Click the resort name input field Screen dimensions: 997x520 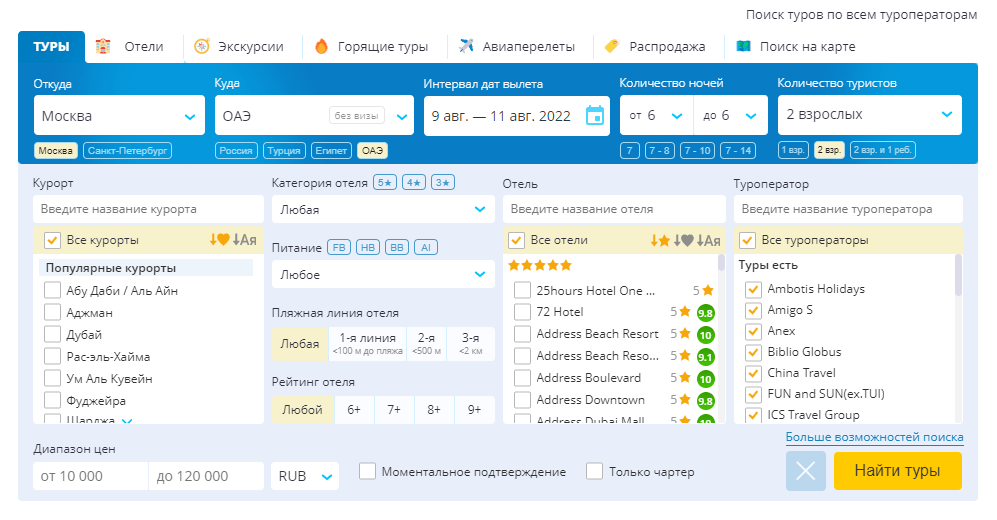148,209
